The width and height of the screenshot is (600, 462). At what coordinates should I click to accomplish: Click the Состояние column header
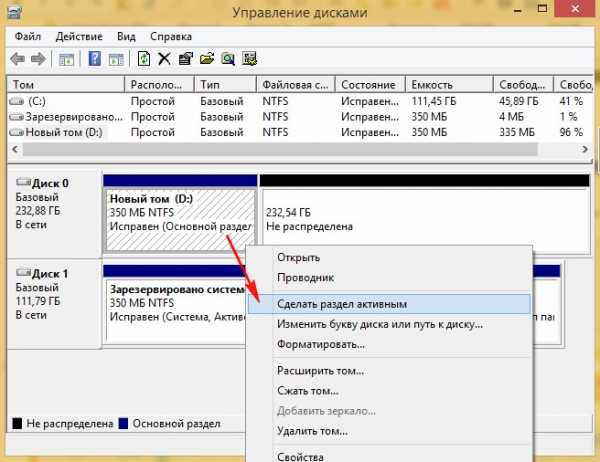click(370, 85)
